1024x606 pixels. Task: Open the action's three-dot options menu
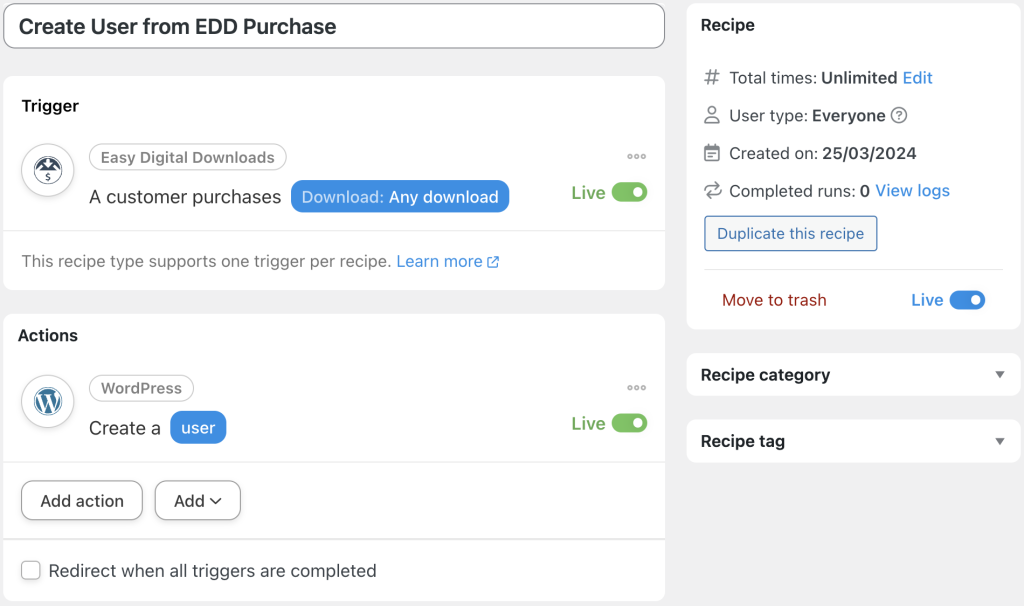point(637,388)
